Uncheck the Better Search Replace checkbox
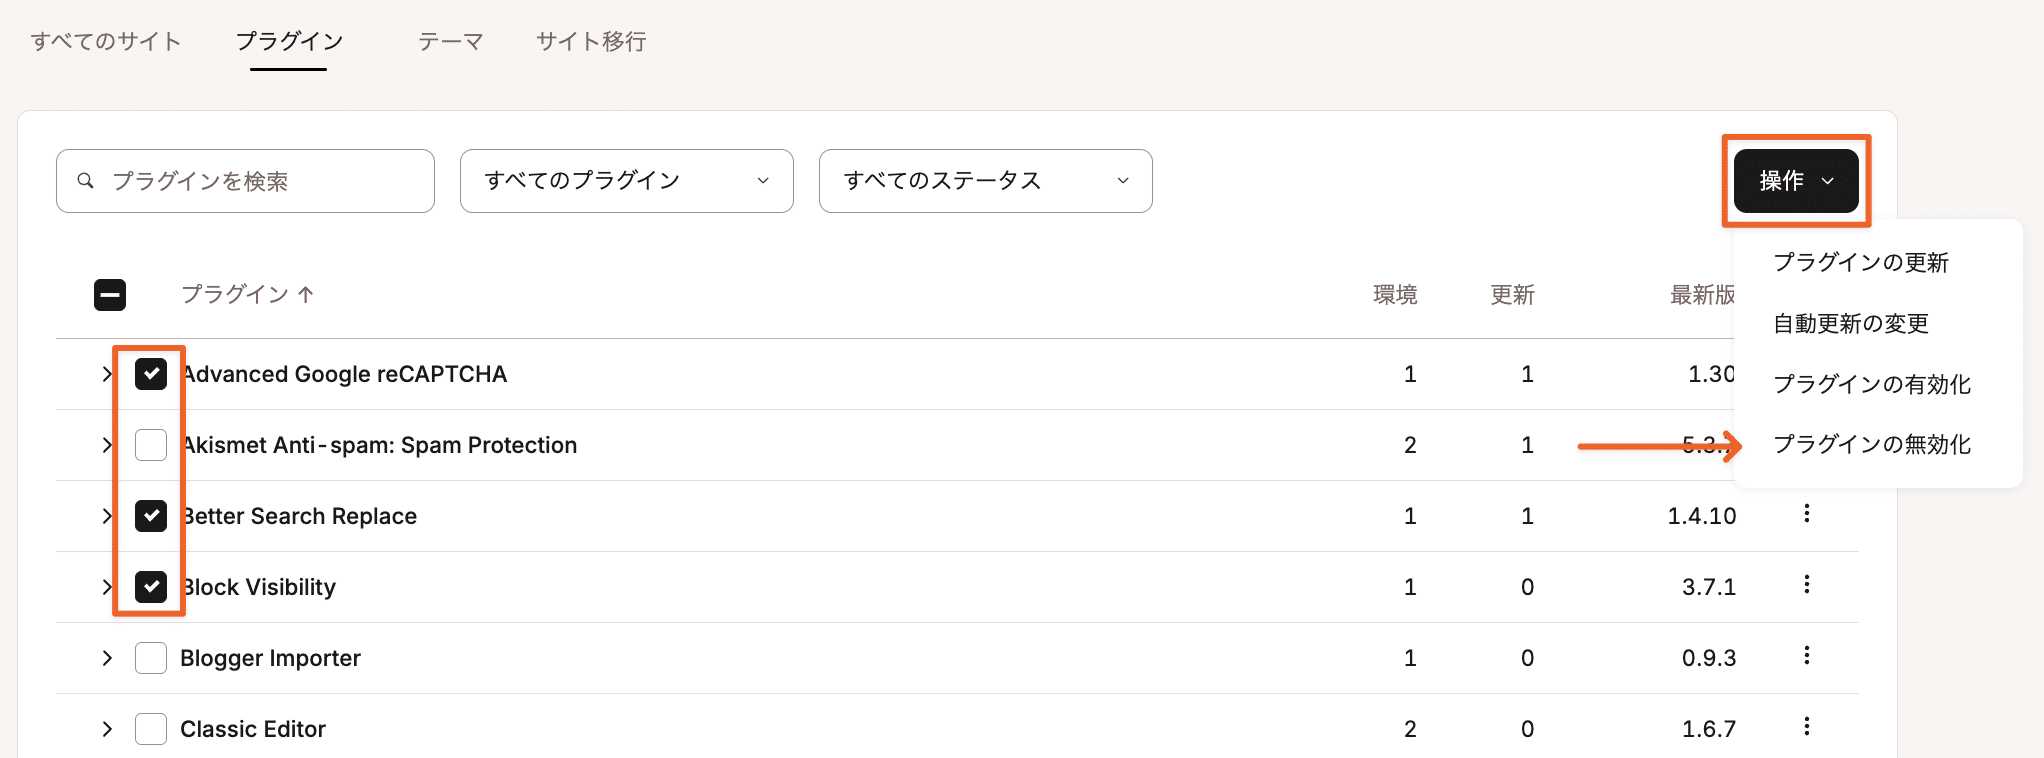Image resolution: width=2044 pixels, height=758 pixels. click(x=151, y=516)
